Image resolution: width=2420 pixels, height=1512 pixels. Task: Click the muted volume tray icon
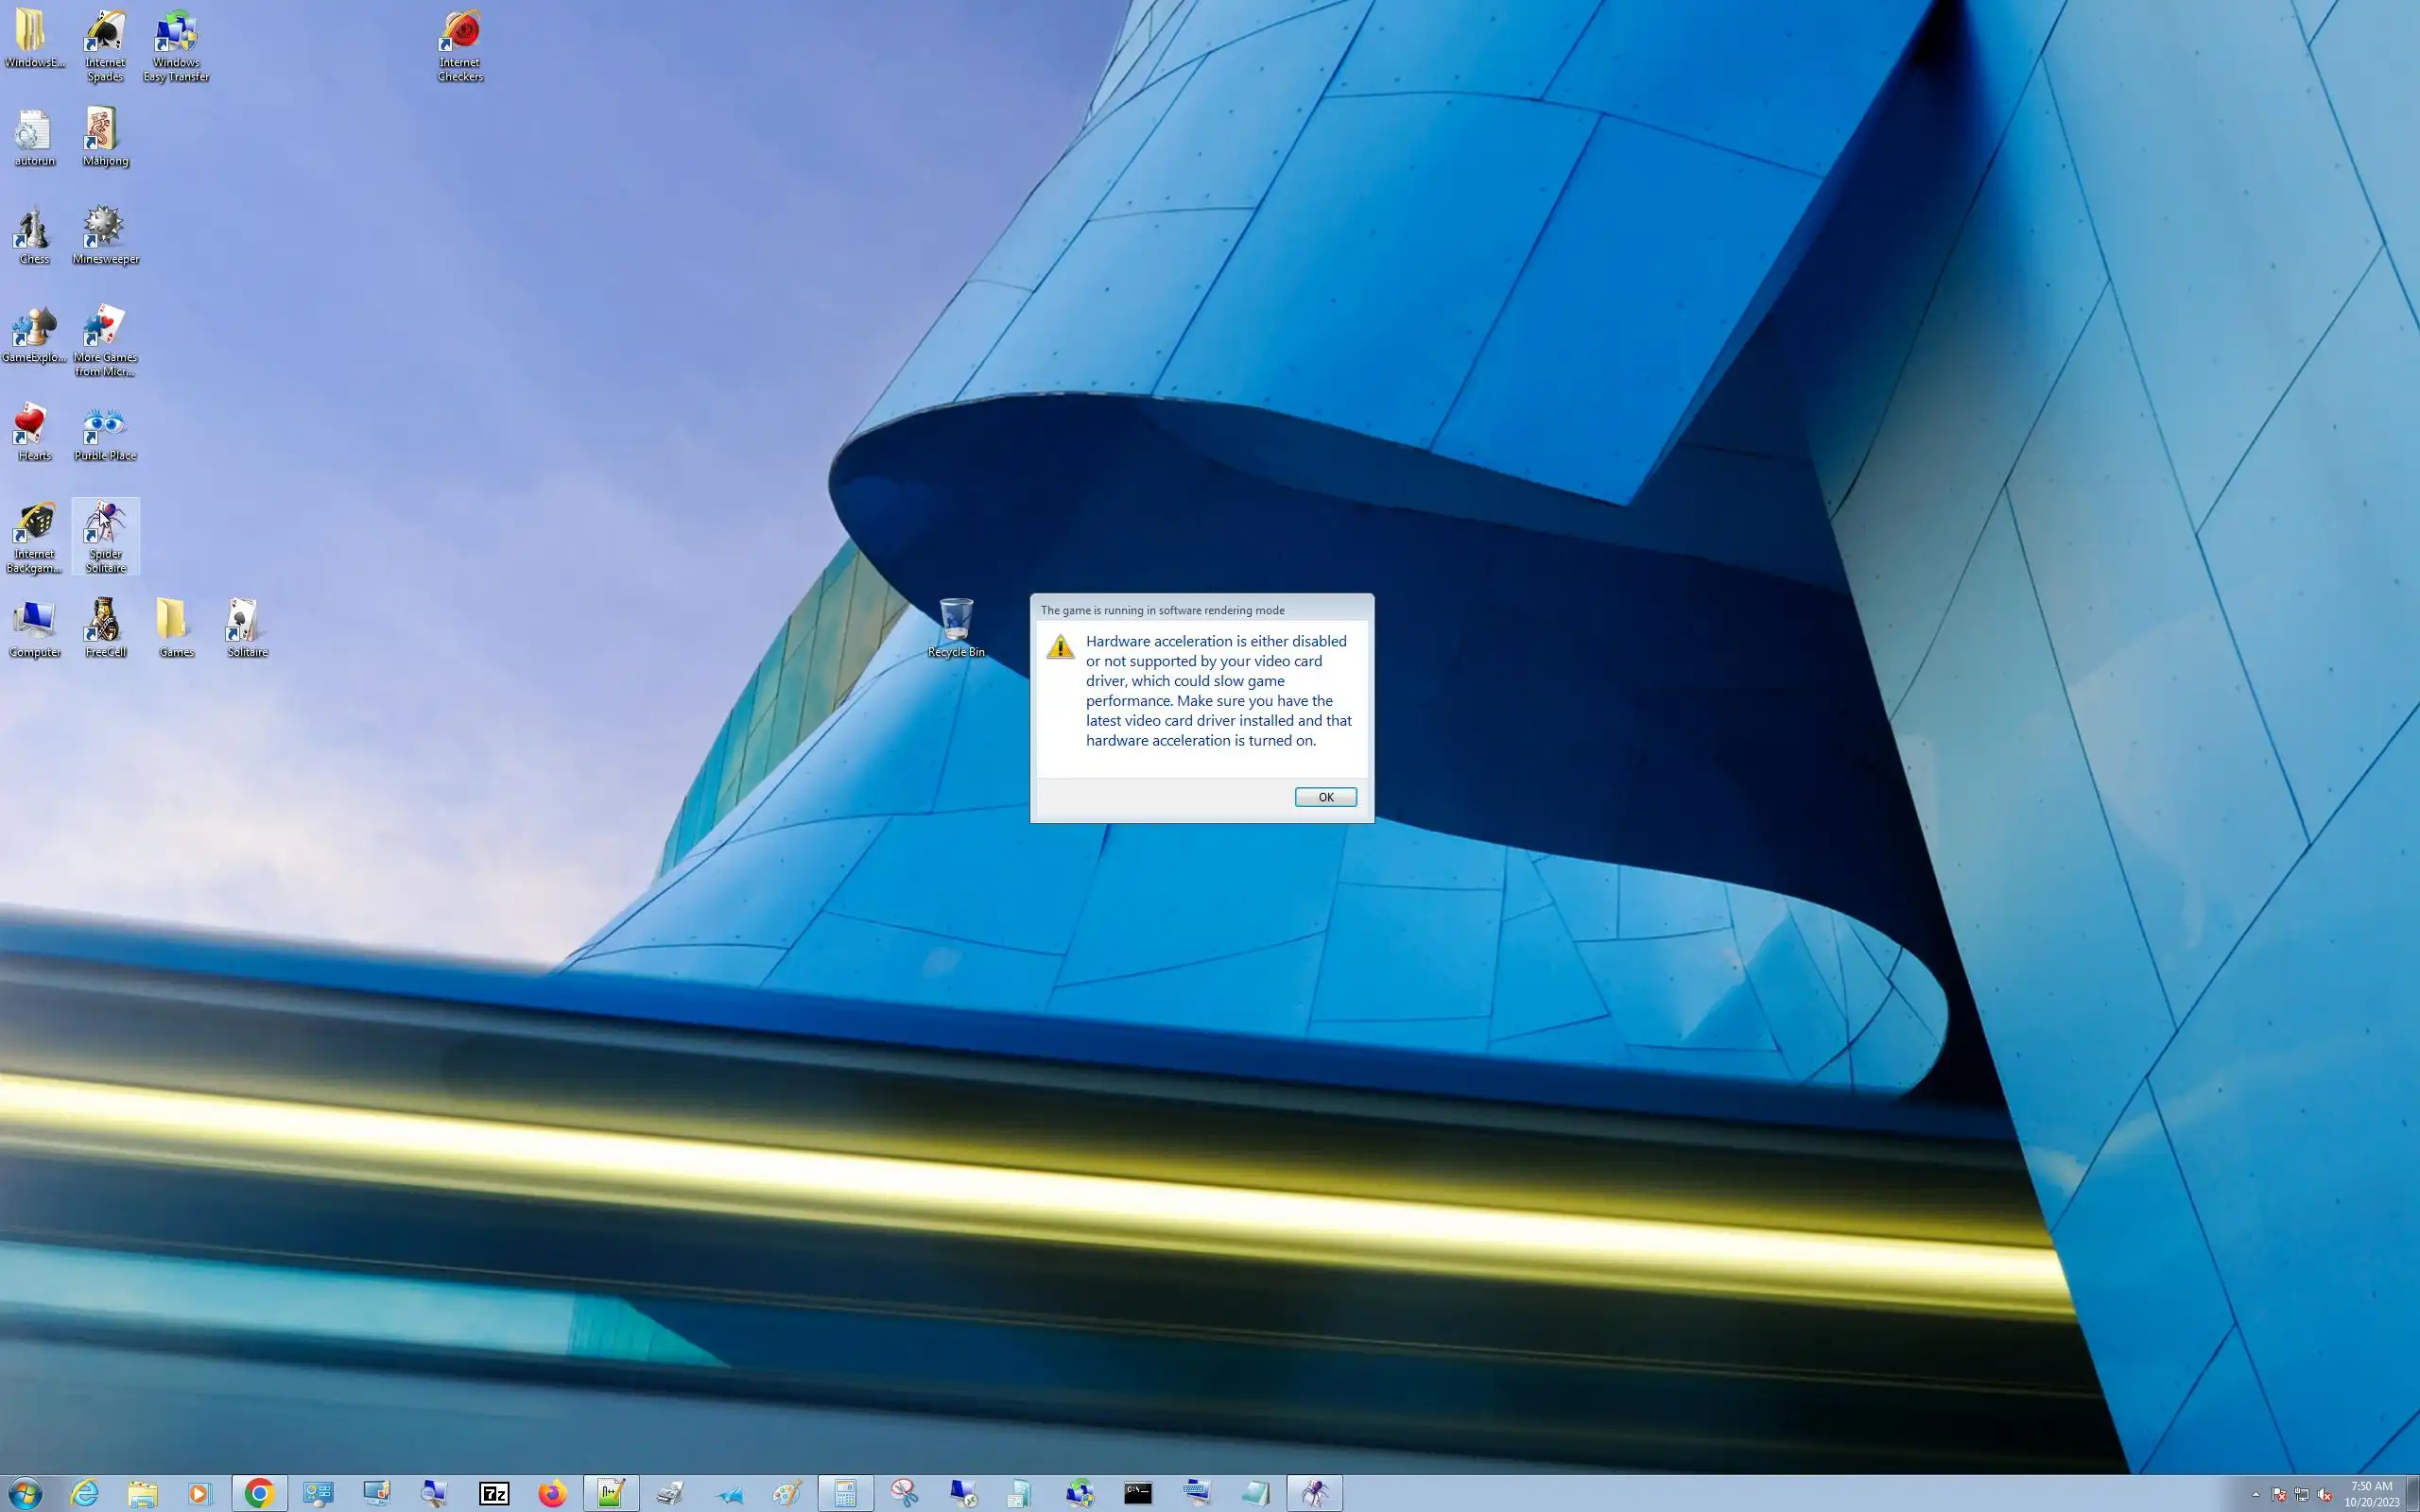2324,1494
